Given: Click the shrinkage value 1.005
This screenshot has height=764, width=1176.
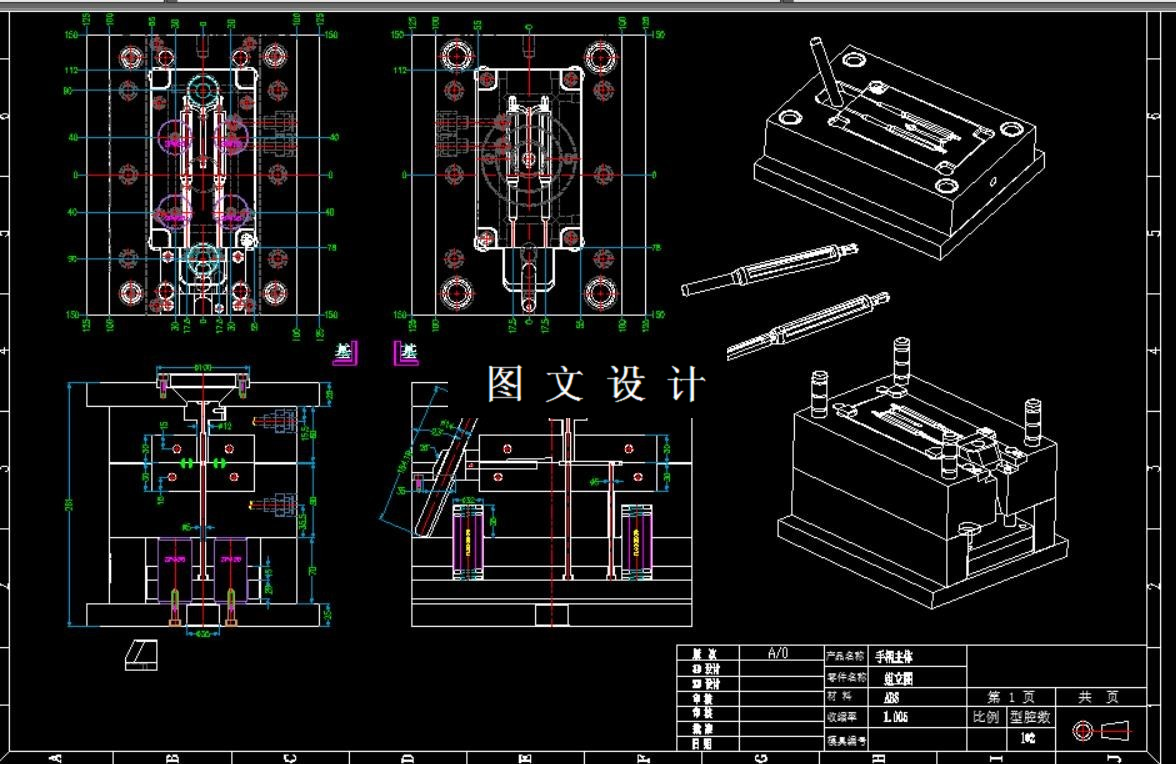Looking at the screenshot, I should coord(896,717).
